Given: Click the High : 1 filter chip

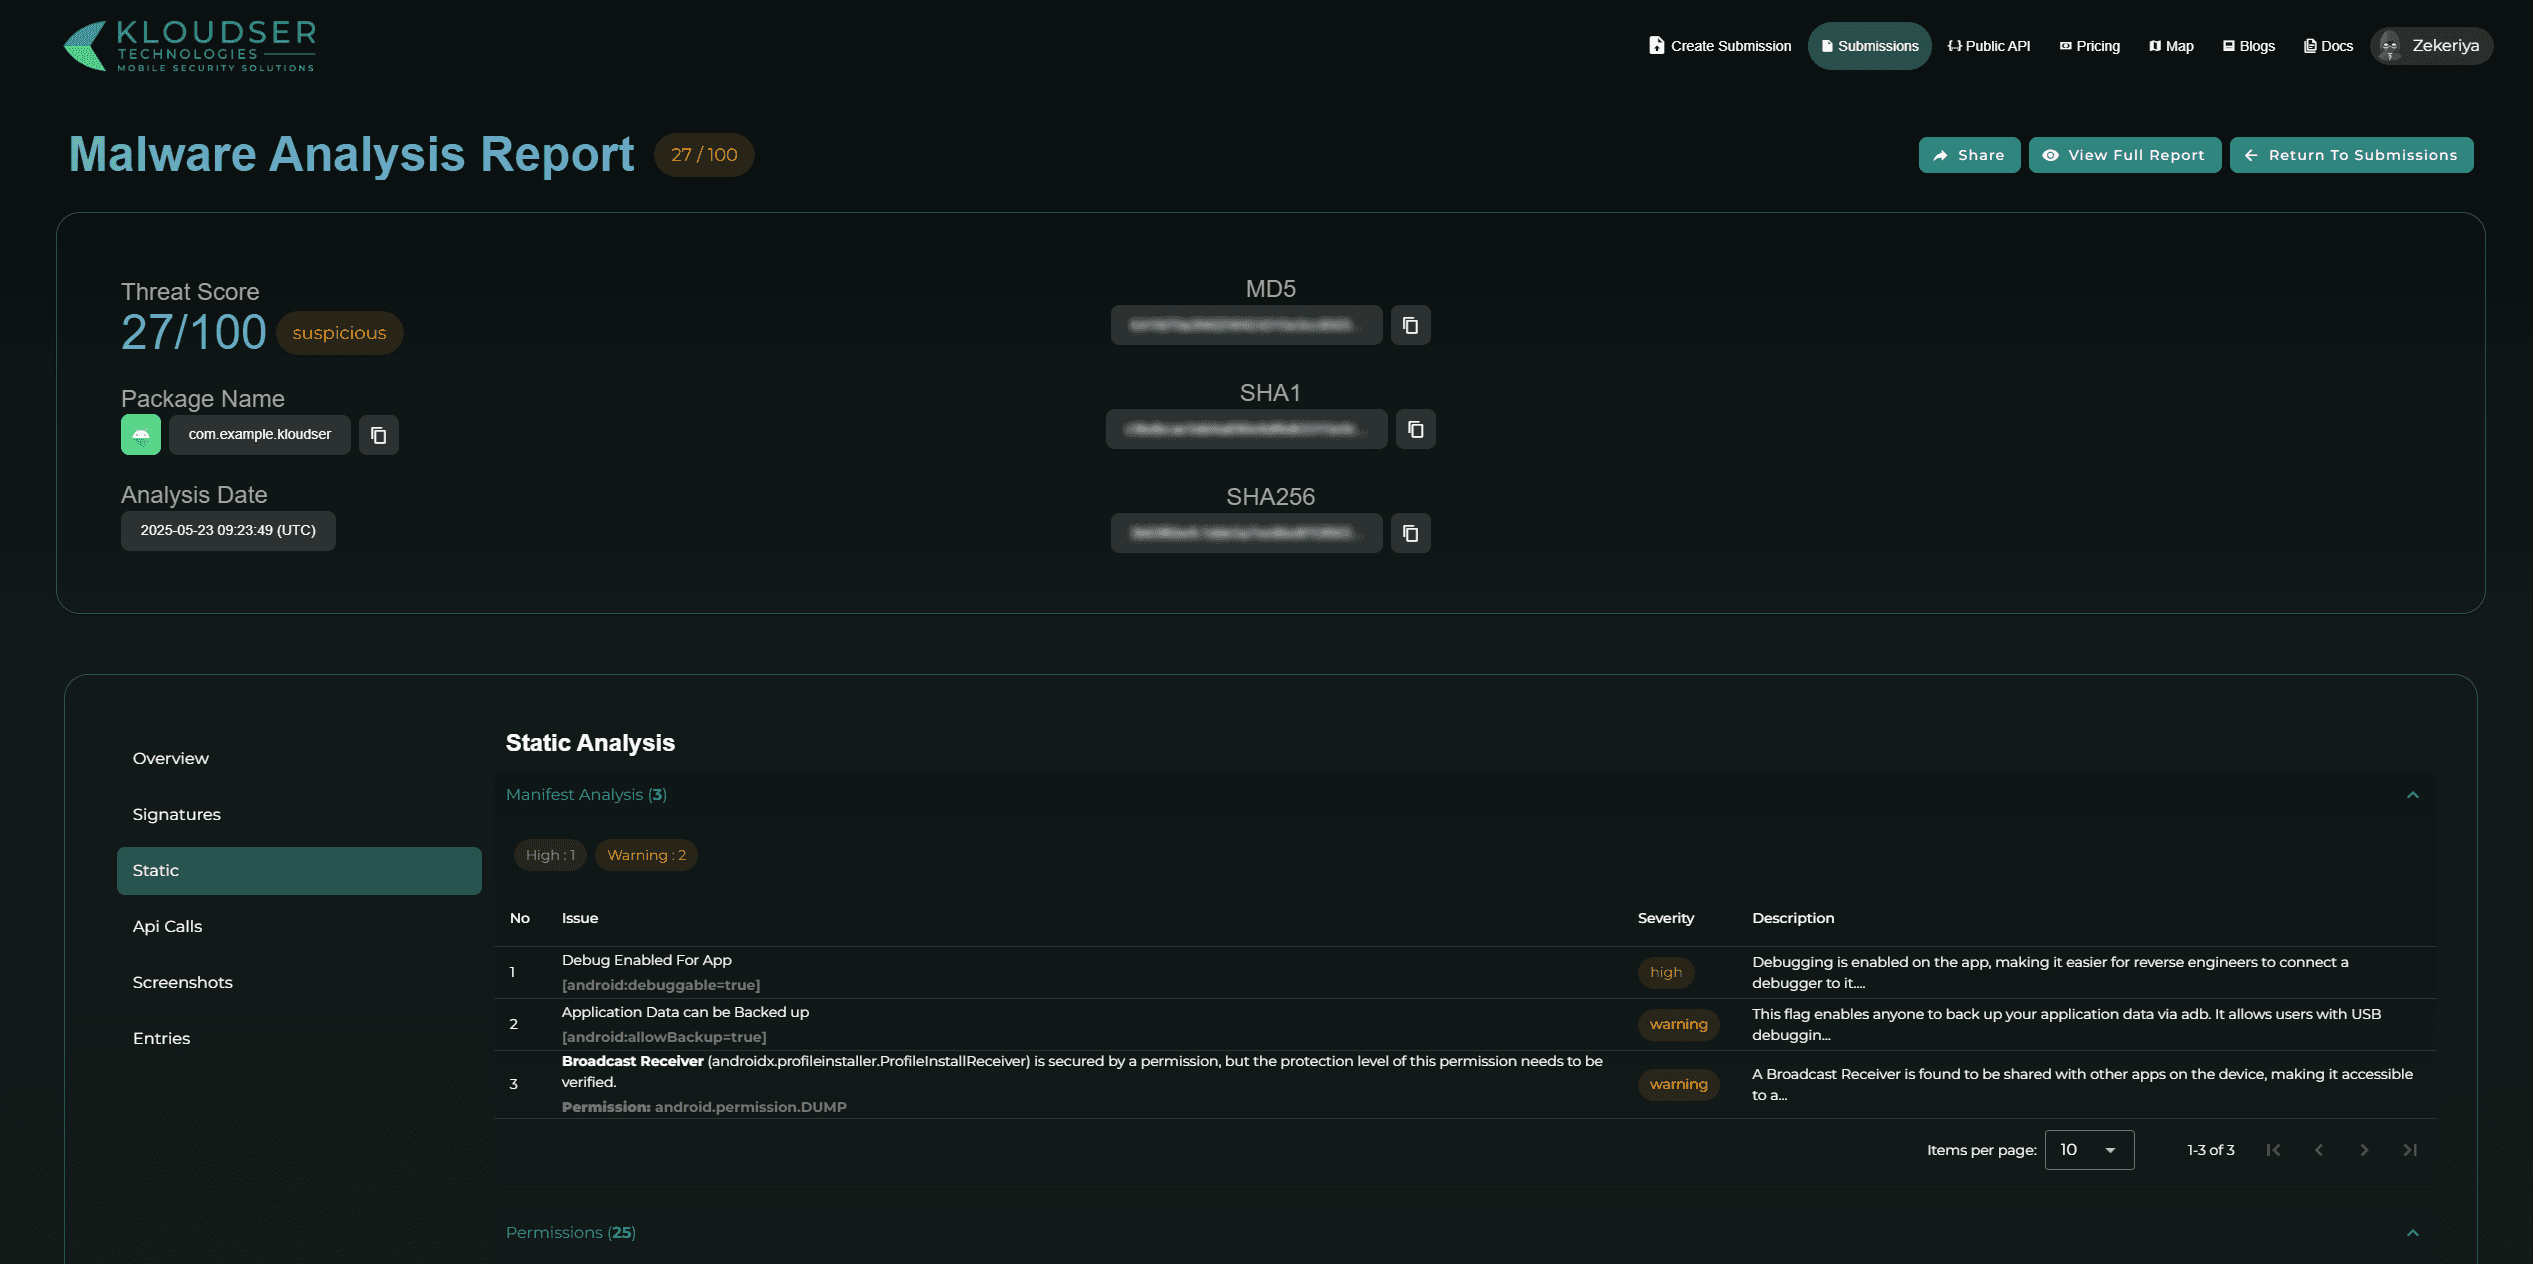Looking at the screenshot, I should pos(550,855).
